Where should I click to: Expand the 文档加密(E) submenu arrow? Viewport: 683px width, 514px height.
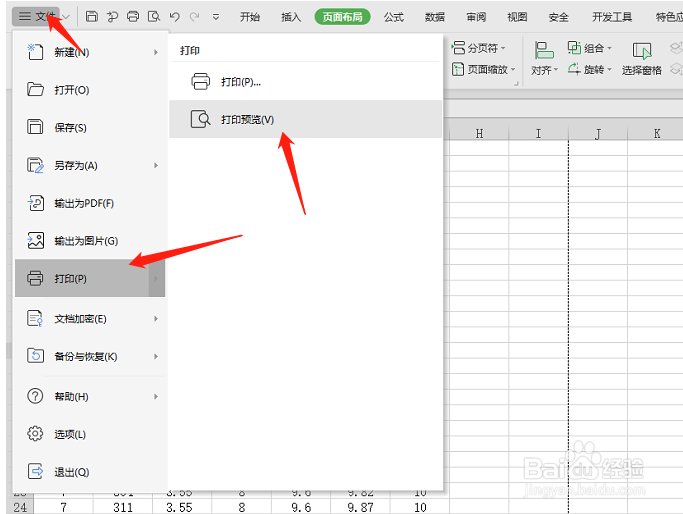coord(156,319)
